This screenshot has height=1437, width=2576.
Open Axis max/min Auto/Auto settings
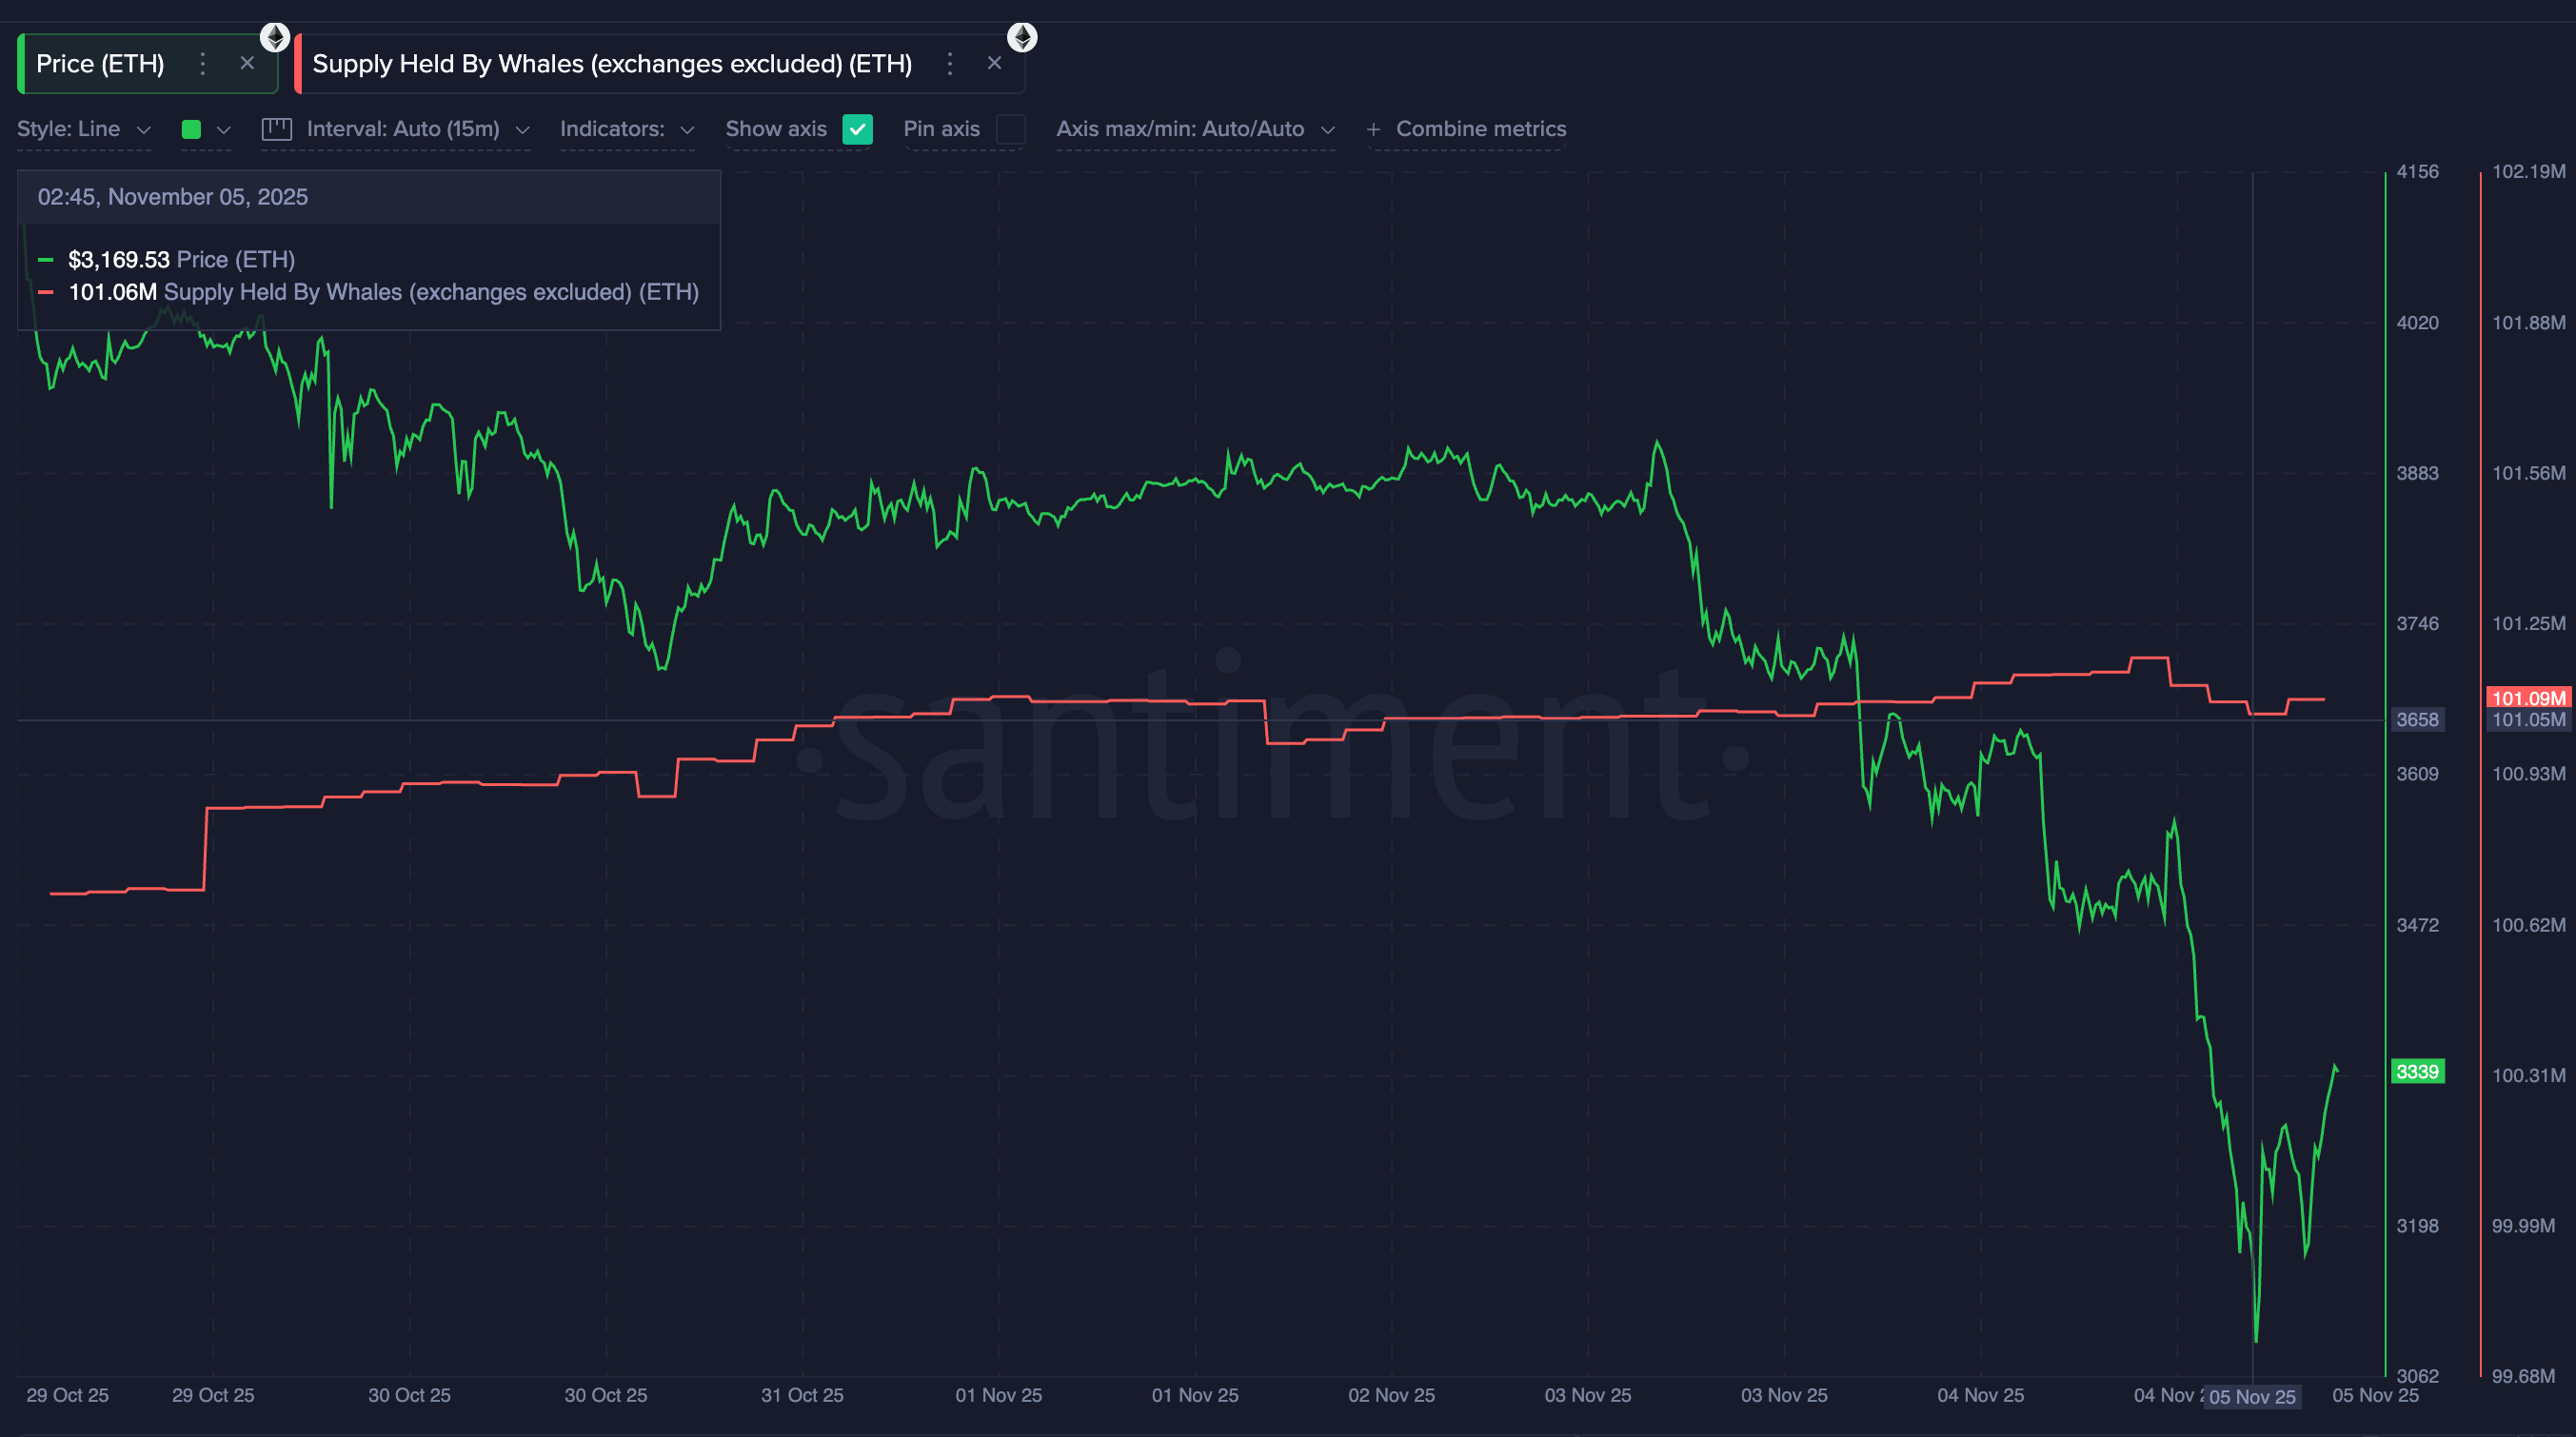1196,128
